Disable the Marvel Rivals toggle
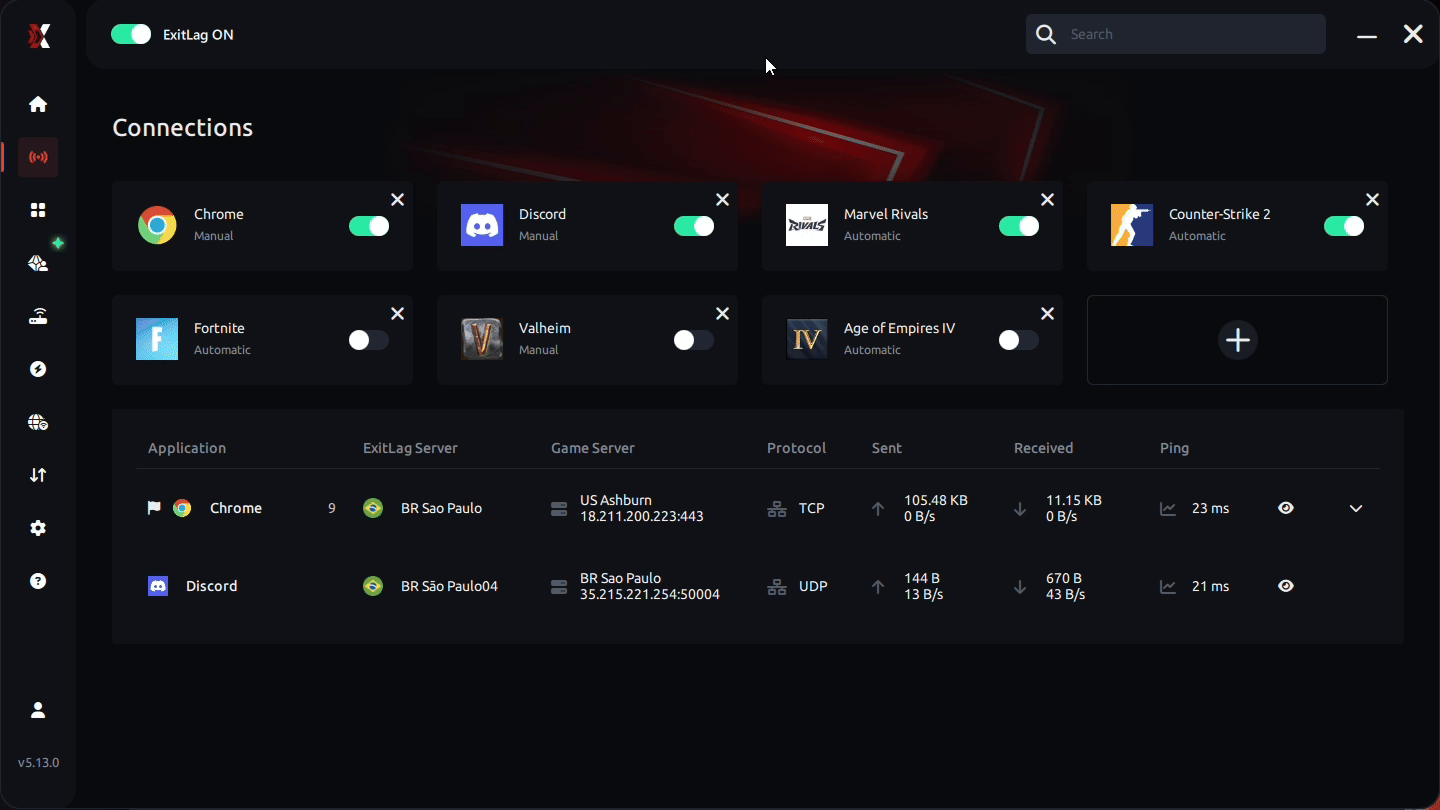Screen dimensions: 1440x810 click(1019, 226)
